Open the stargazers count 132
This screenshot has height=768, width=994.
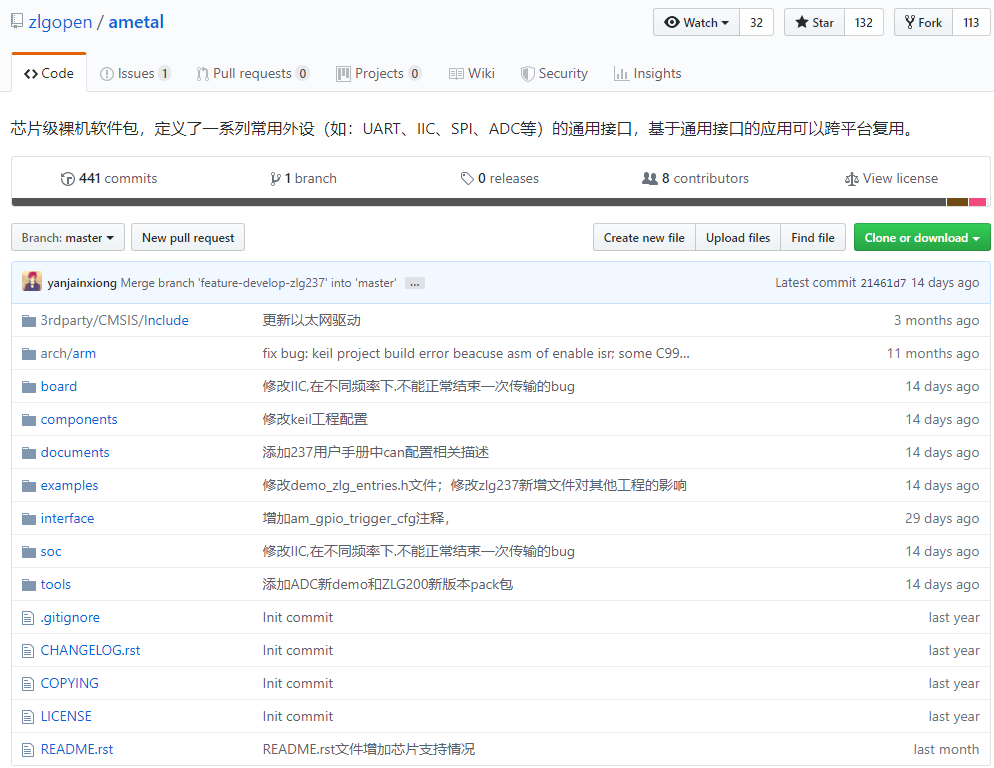(863, 22)
